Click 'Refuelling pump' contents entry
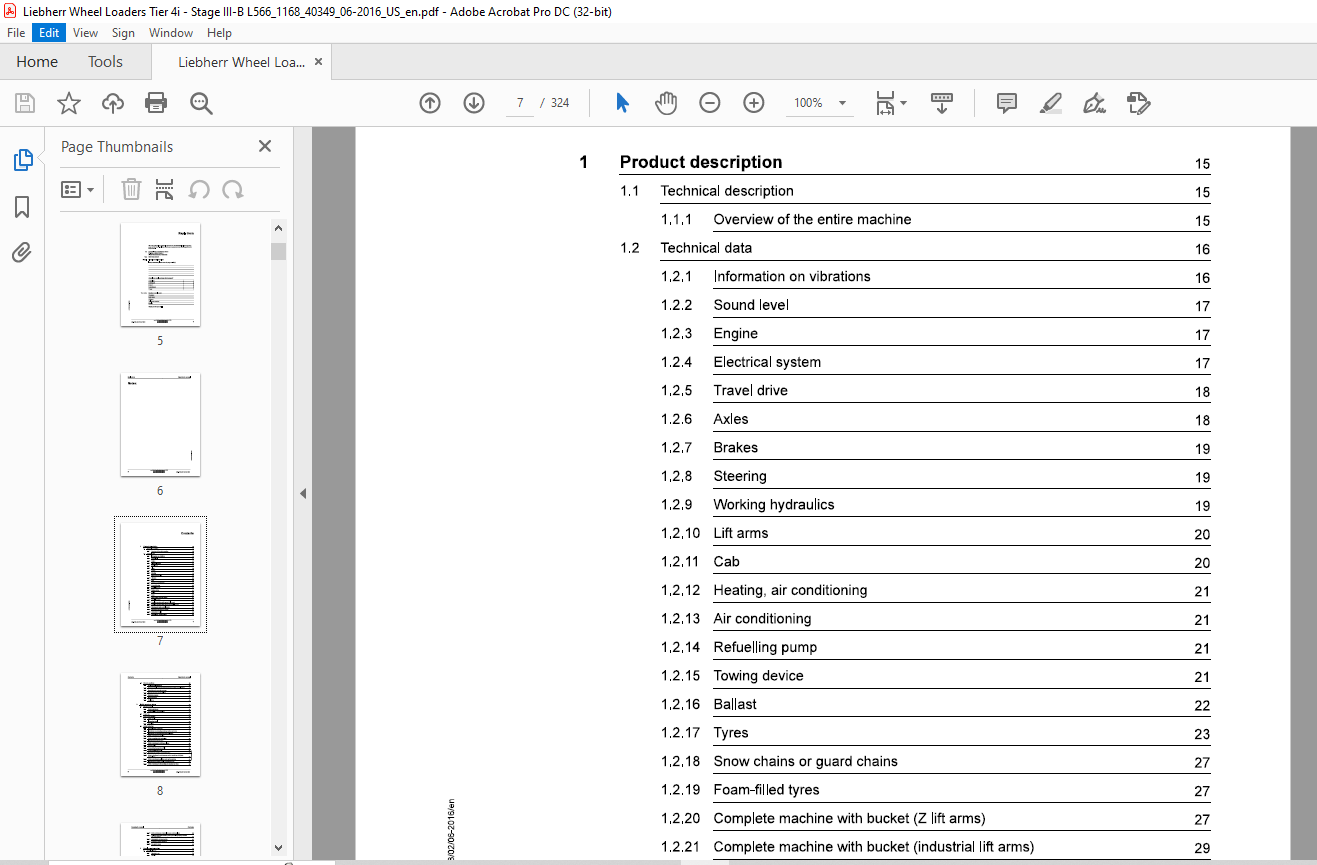This screenshot has height=865, width=1317. coord(765,647)
